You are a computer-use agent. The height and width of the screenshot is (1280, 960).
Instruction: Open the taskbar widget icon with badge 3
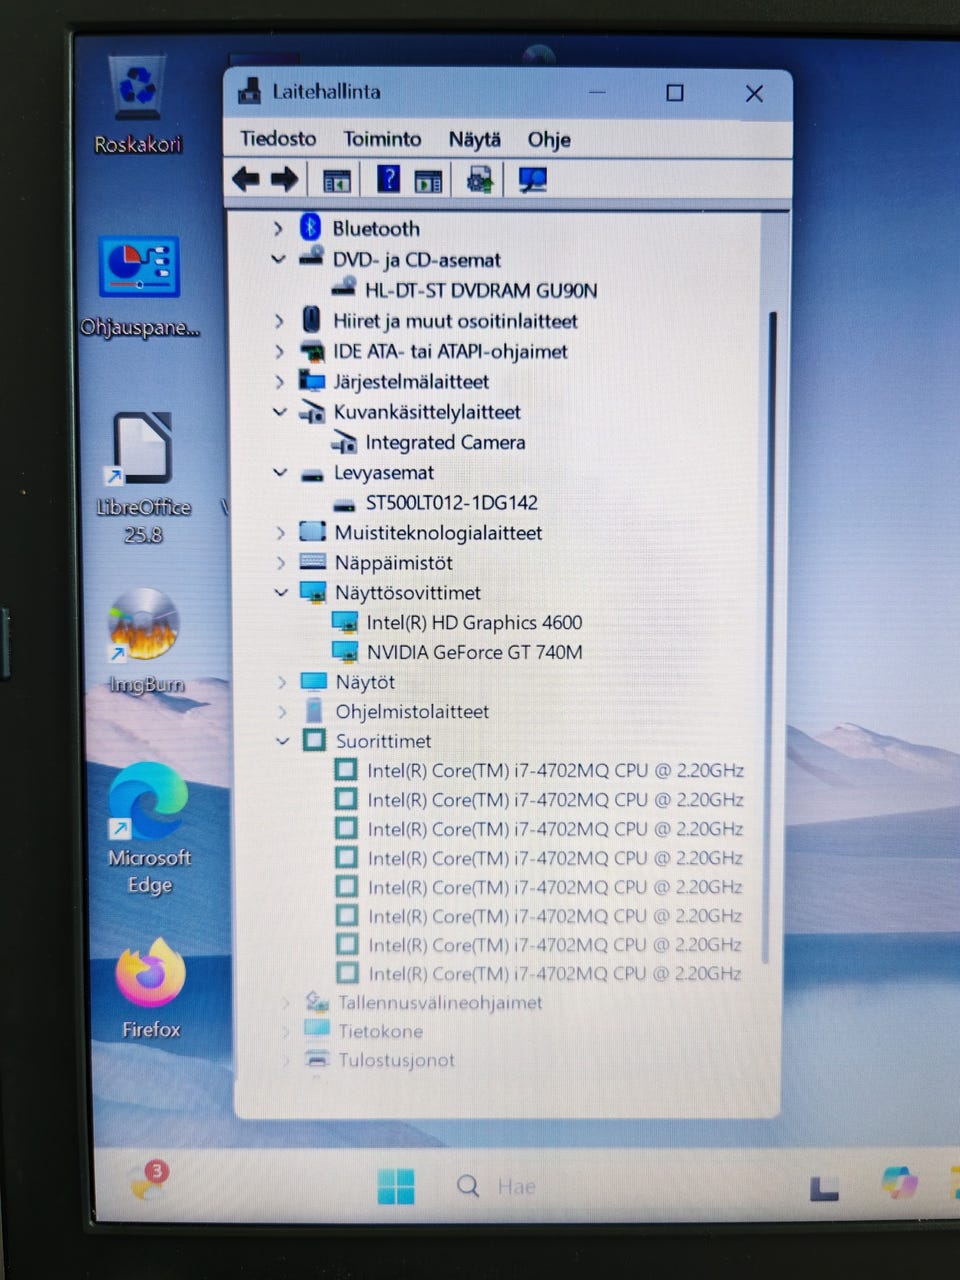tap(150, 1180)
